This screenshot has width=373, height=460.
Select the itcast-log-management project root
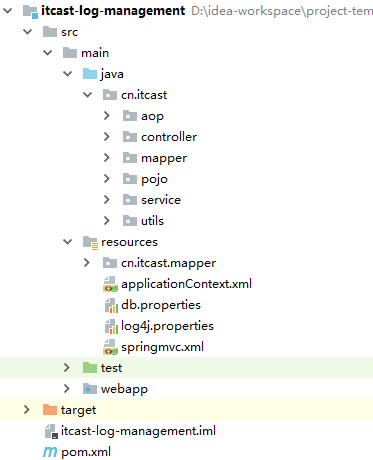(113, 11)
